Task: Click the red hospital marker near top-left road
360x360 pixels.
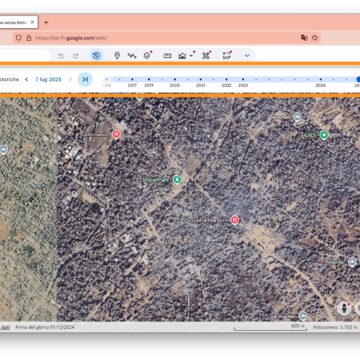Action: point(116,134)
